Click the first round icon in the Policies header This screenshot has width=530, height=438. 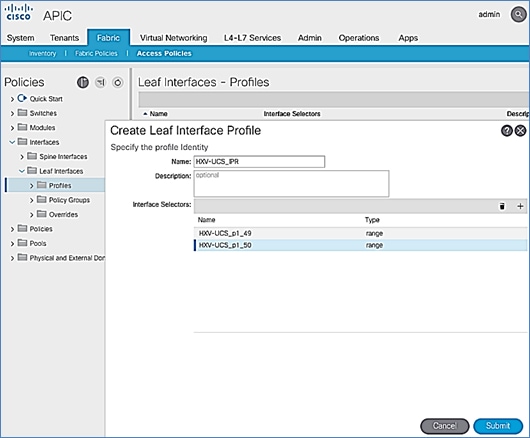(x=83, y=82)
